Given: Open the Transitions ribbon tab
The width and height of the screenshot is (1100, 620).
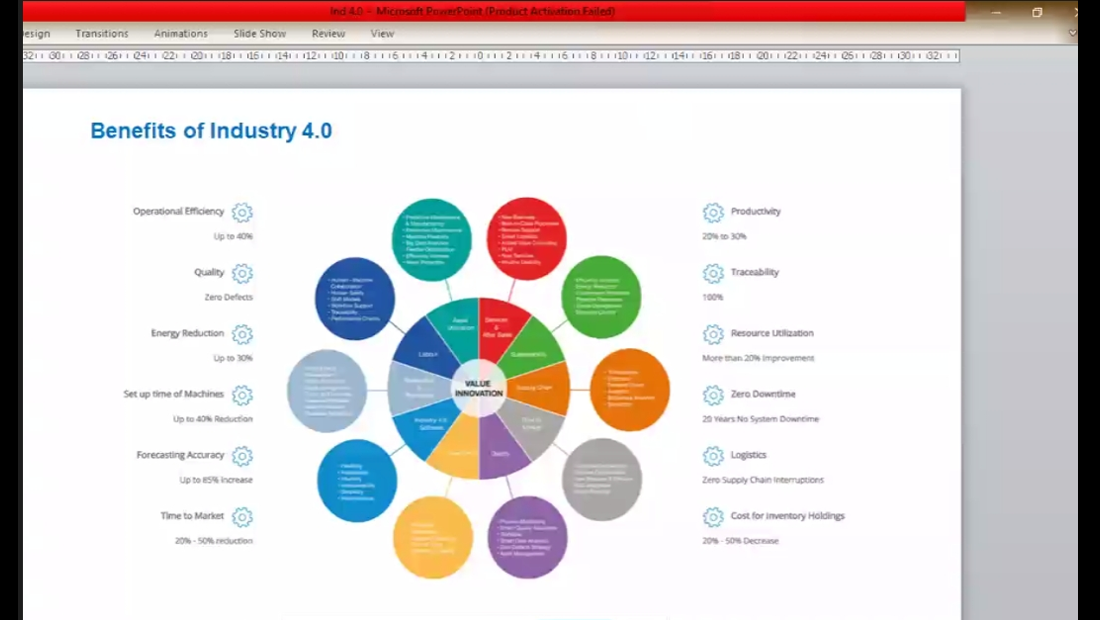Looking at the screenshot, I should pos(102,33).
